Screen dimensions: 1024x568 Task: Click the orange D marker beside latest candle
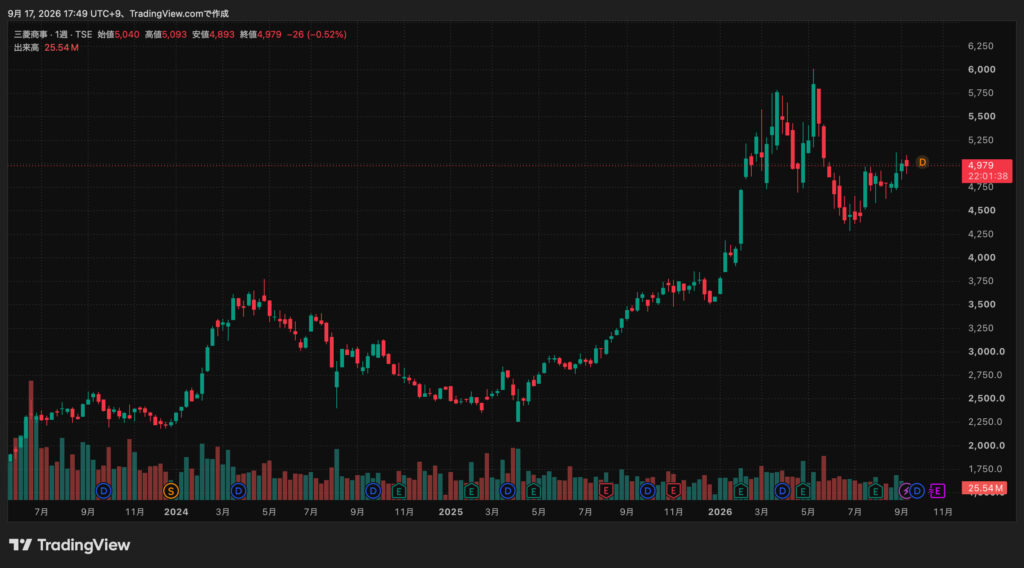point(922,162)
